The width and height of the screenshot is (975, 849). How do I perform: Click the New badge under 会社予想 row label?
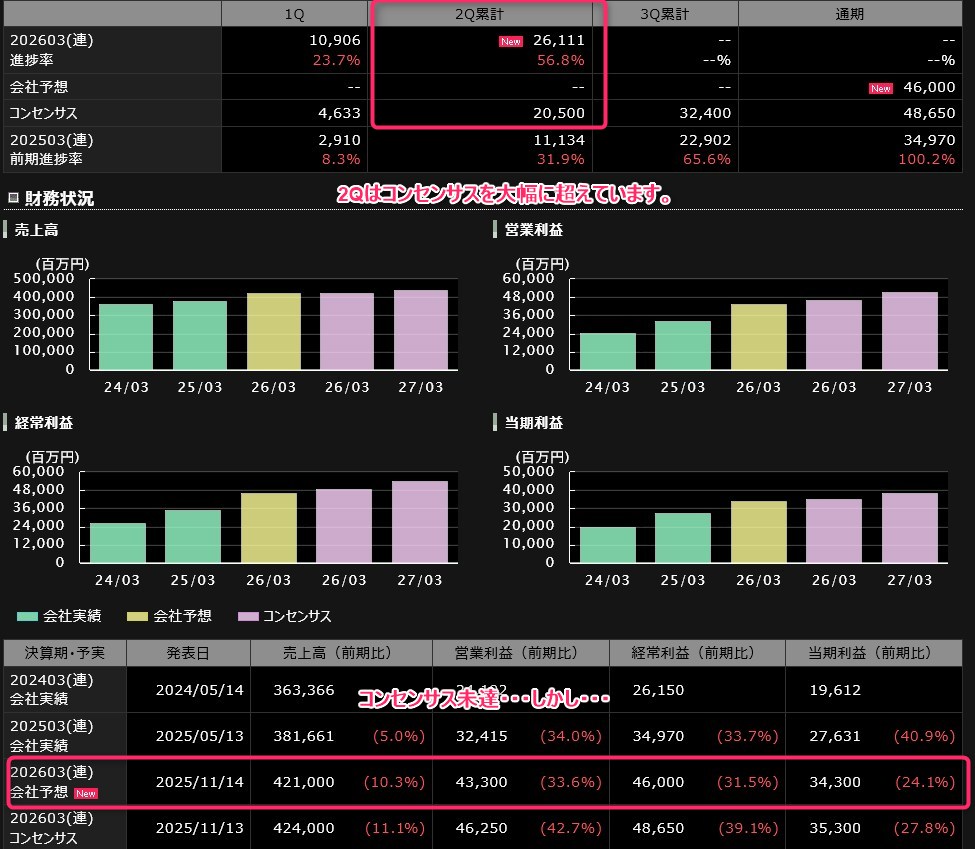pyautogui.click(x=87, y=793)
